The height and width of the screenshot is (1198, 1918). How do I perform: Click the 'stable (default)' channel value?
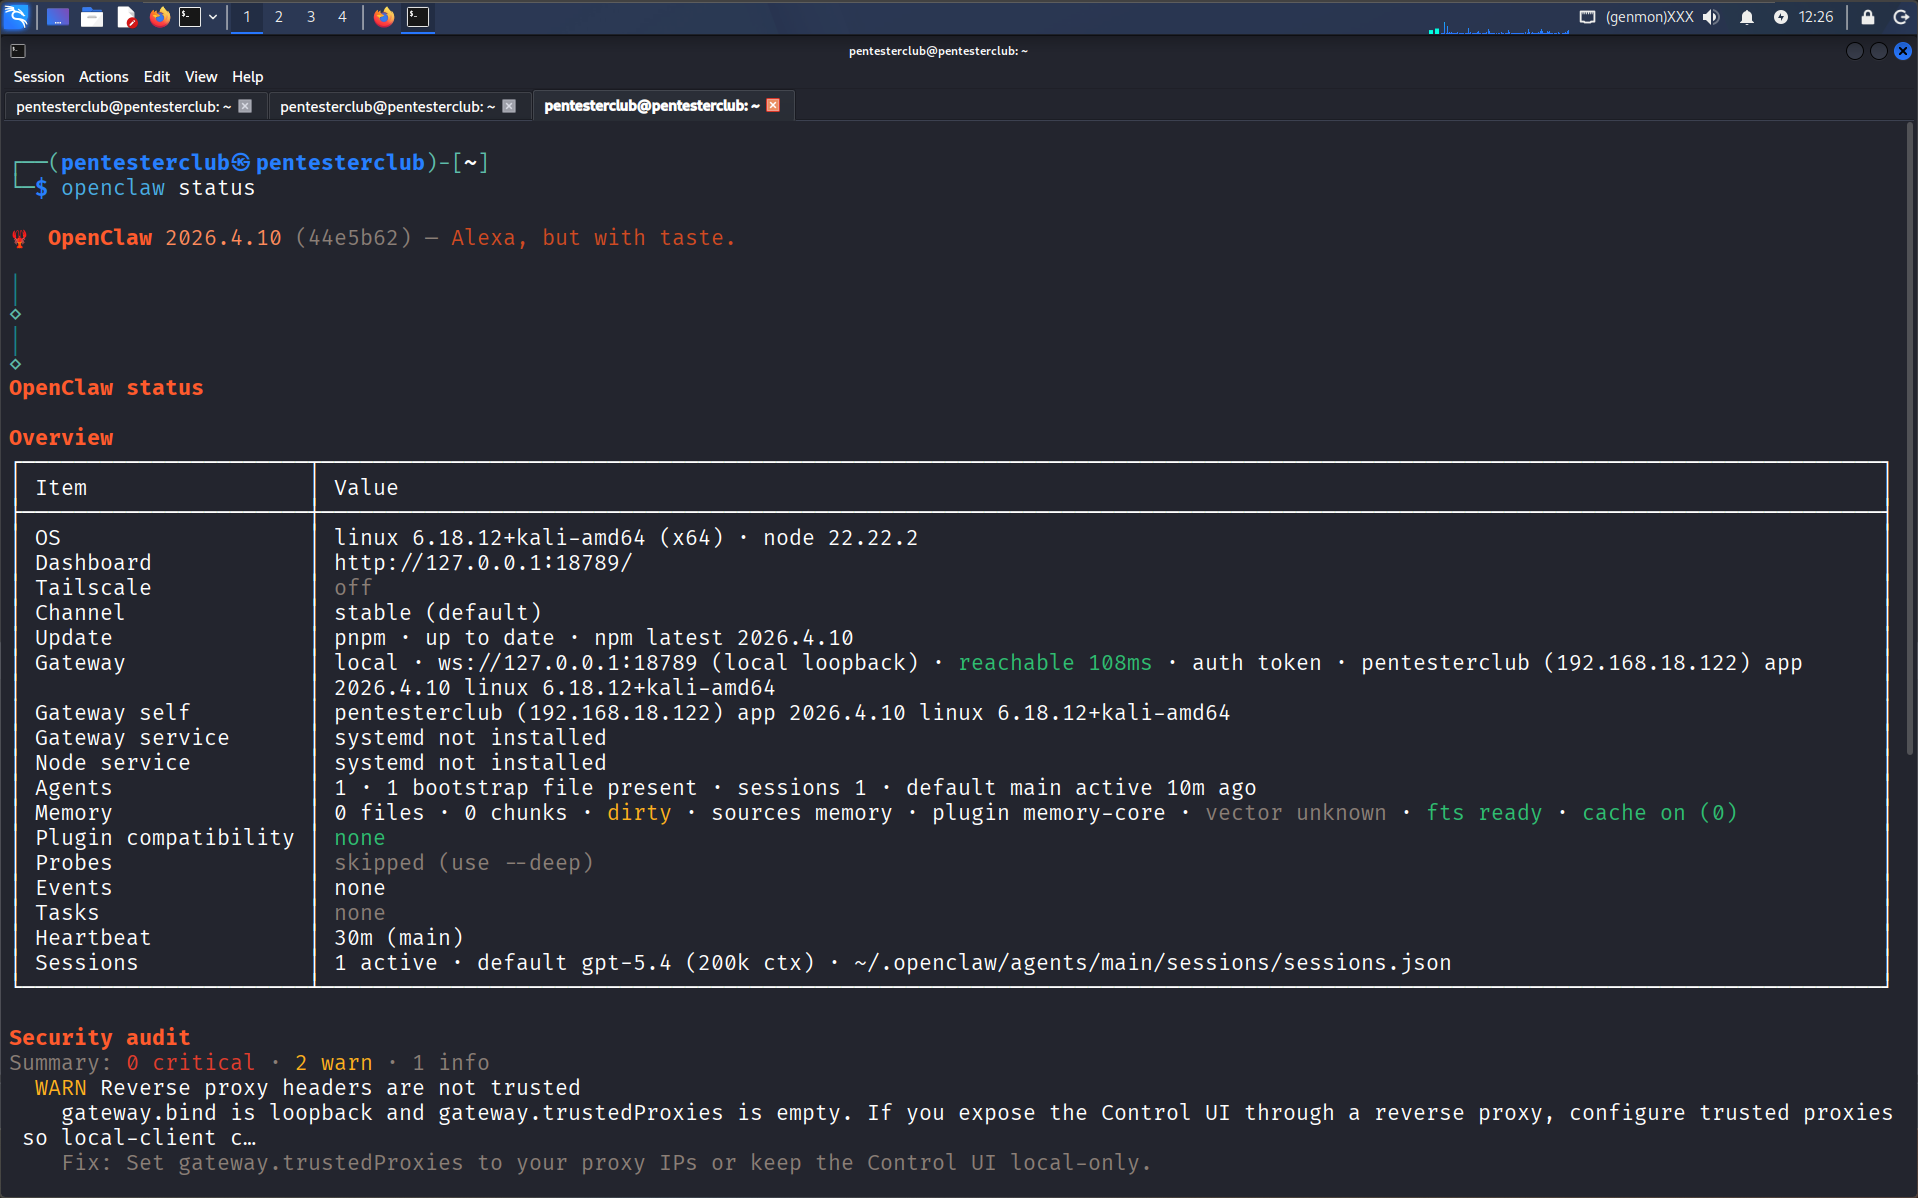438,613
